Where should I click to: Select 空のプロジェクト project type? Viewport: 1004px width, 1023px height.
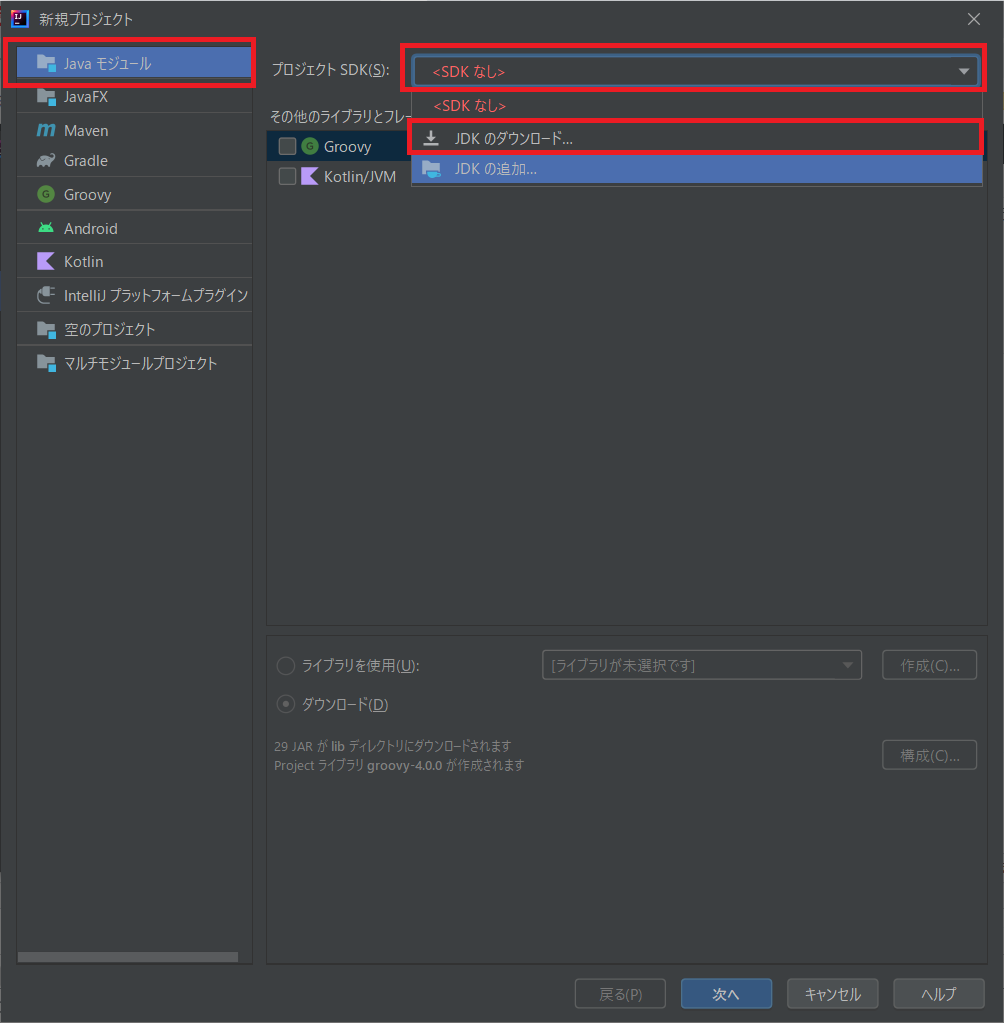pos(134,329)
